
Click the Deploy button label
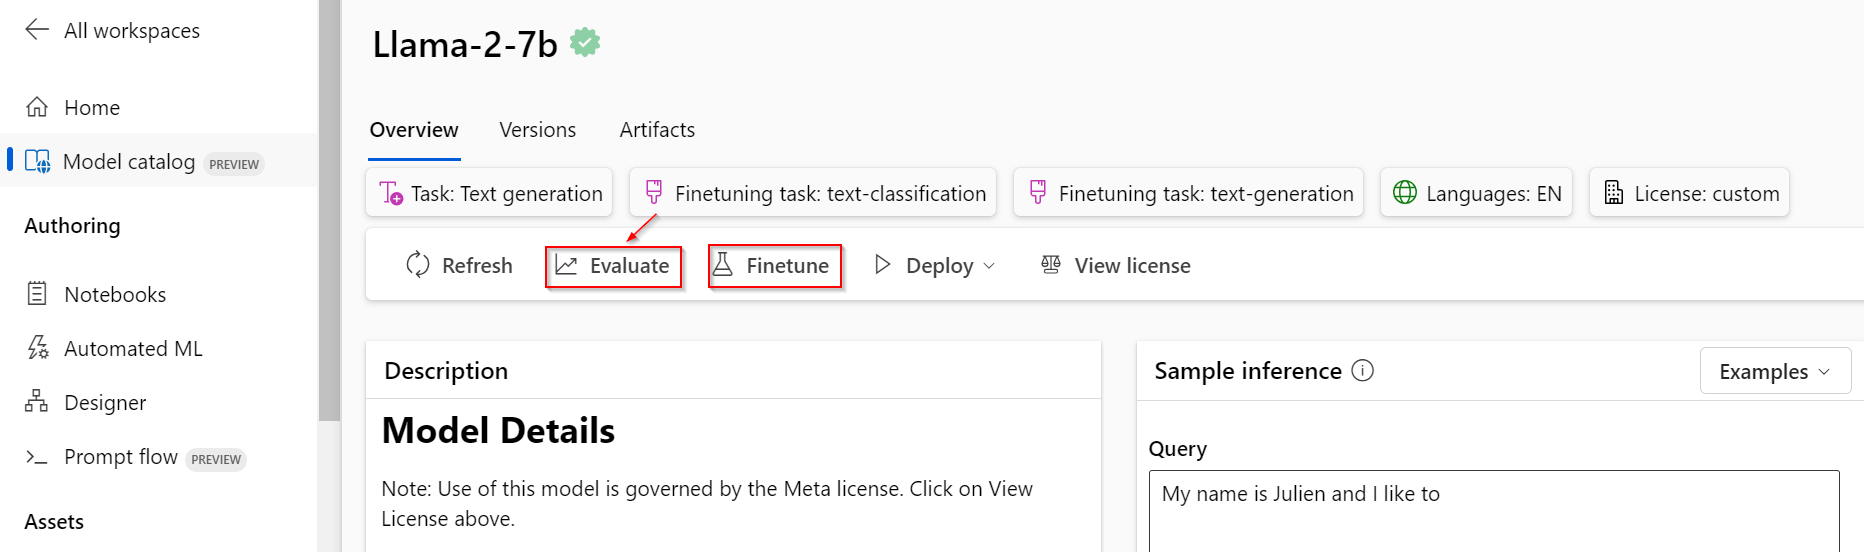(939, 266)
